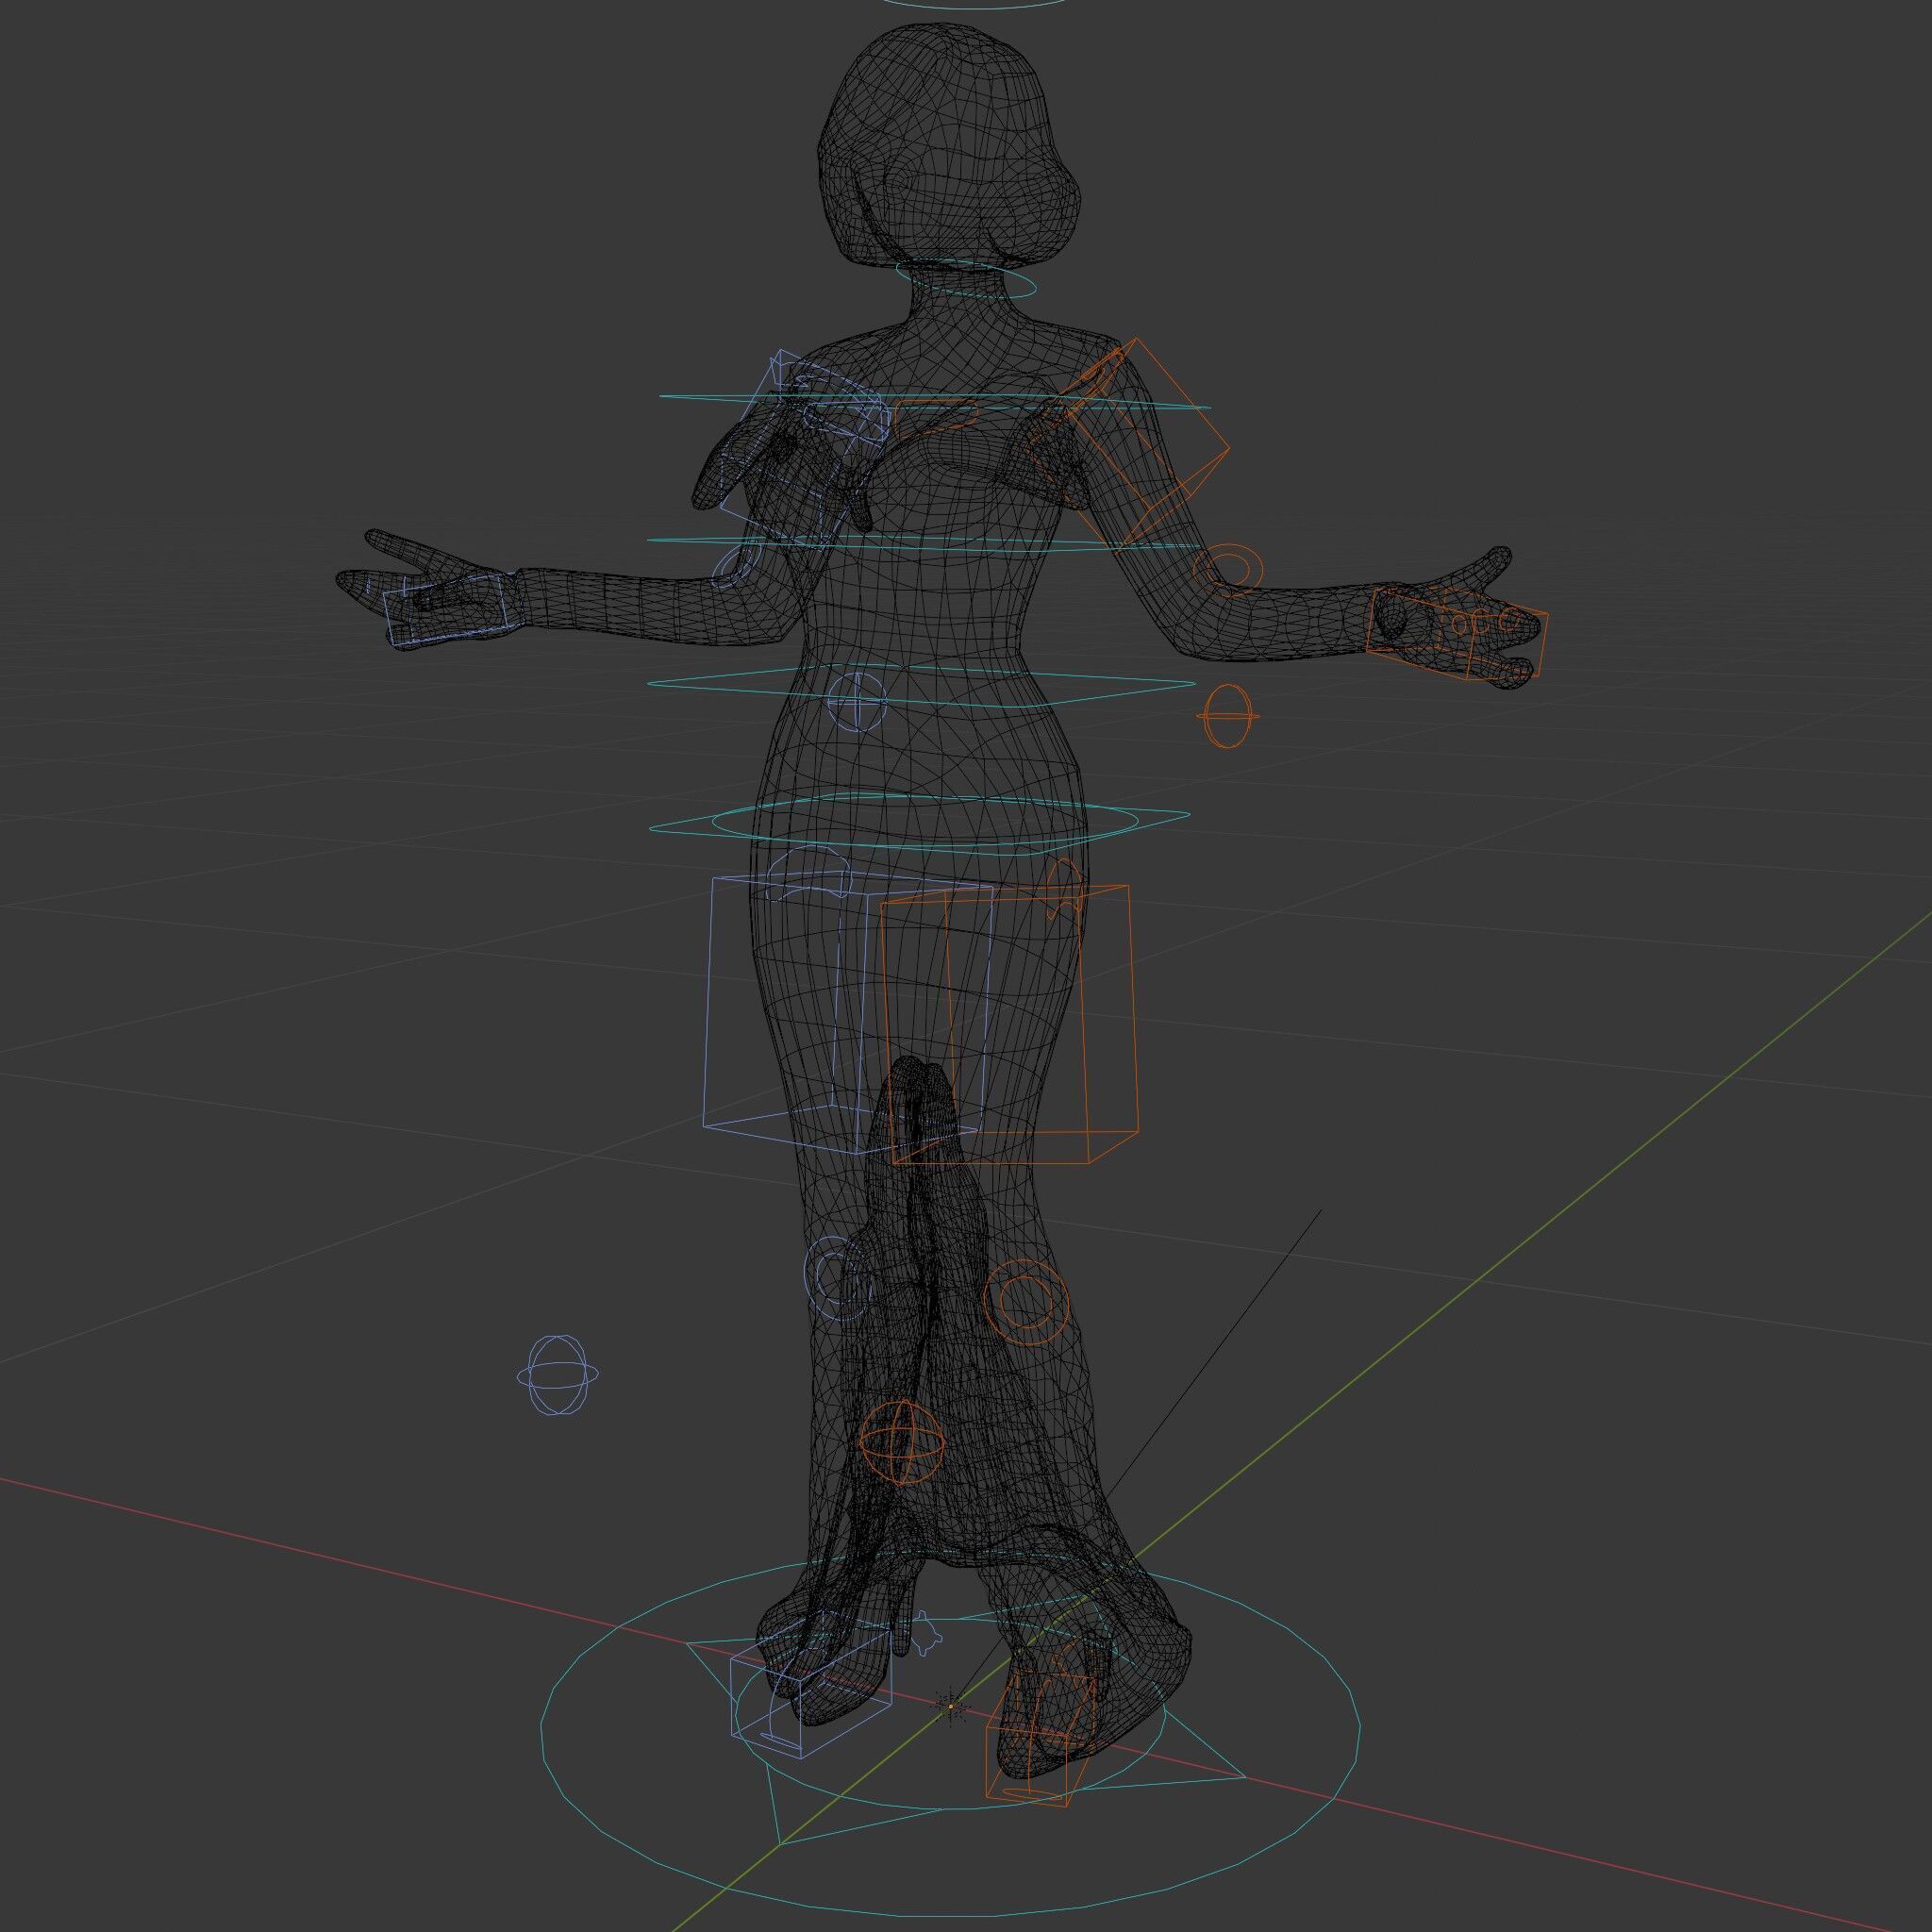
Task: Select the orange leg pole sphere
Action: click(x=902, y=1442)
